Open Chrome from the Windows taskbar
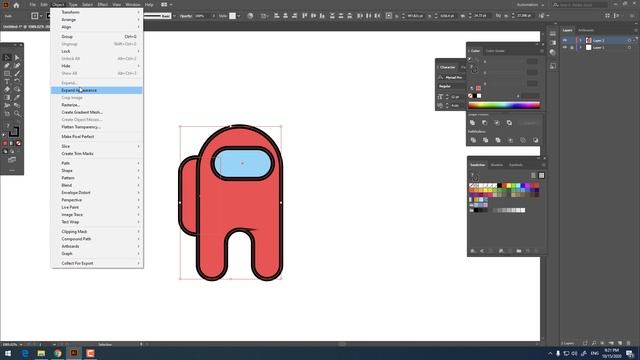Viewport: 640px width, 360px height. click(58, 353)
